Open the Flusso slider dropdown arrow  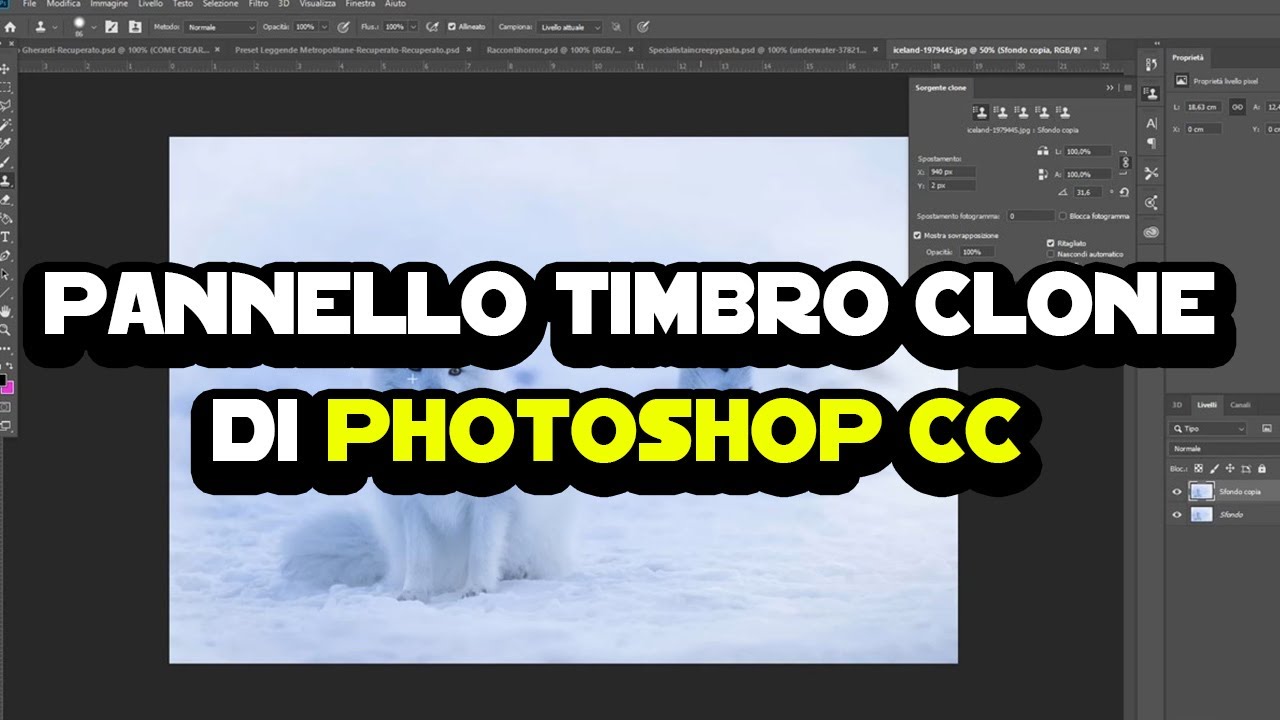(x=414, y=27)
